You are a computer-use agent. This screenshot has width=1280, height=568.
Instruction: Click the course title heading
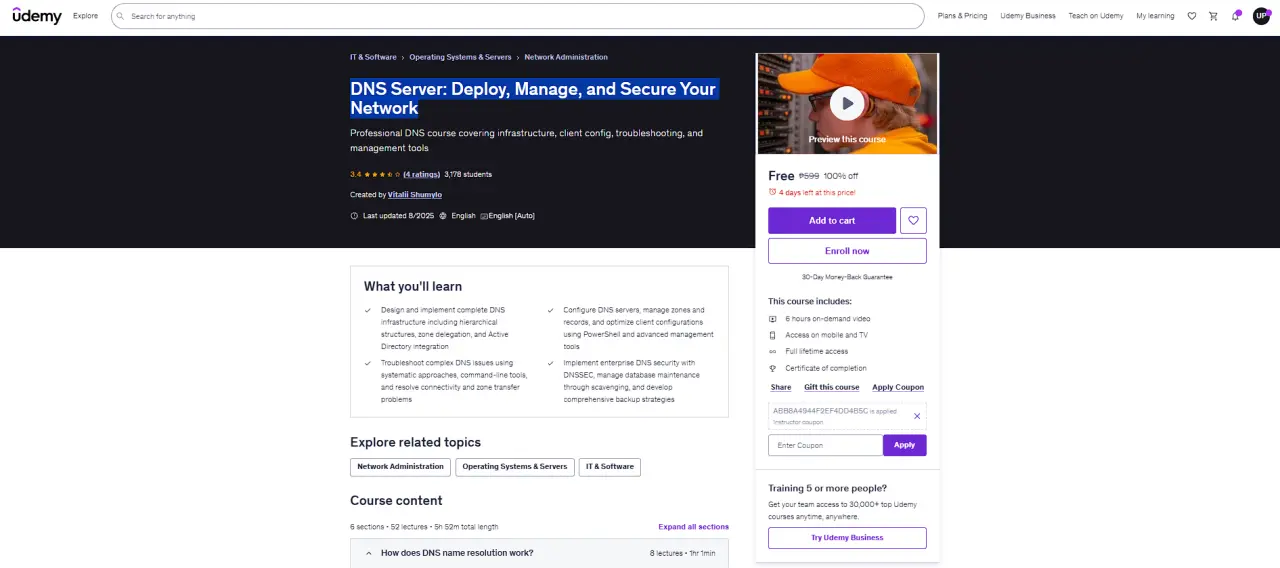tap(533, 98)
